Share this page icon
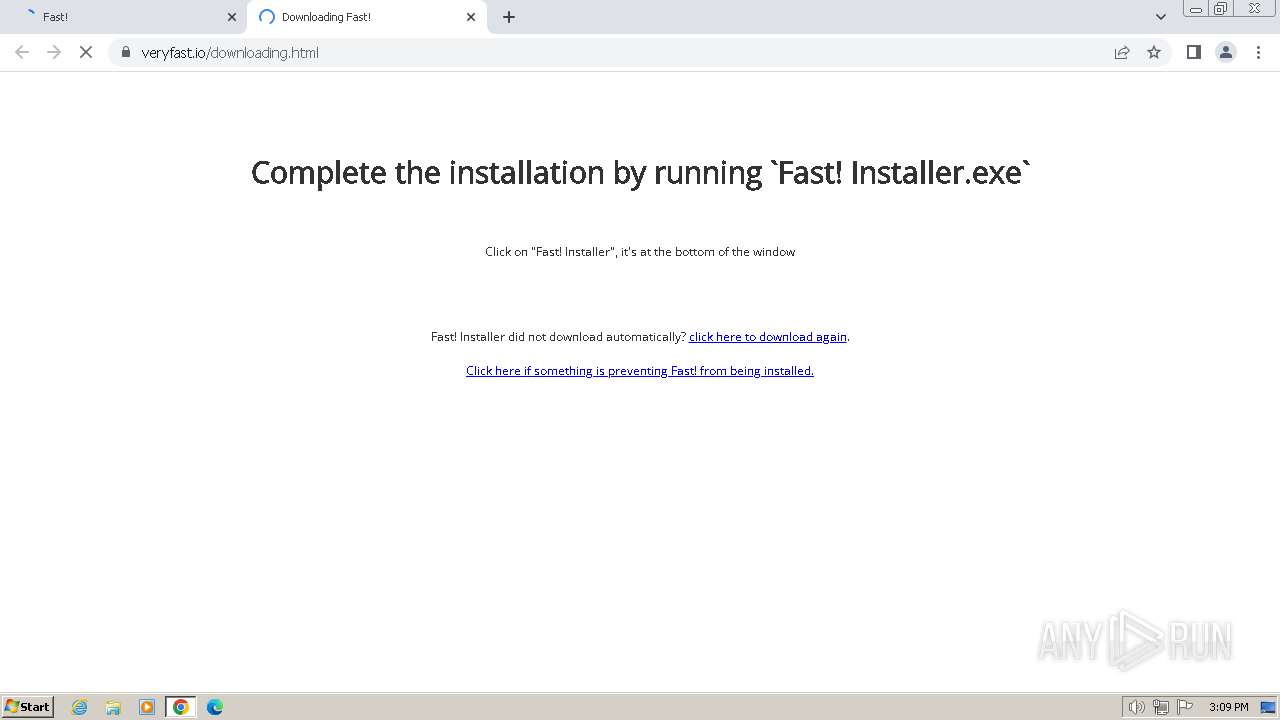Viewport: 1280px width, 720px height. (1122, 52)
